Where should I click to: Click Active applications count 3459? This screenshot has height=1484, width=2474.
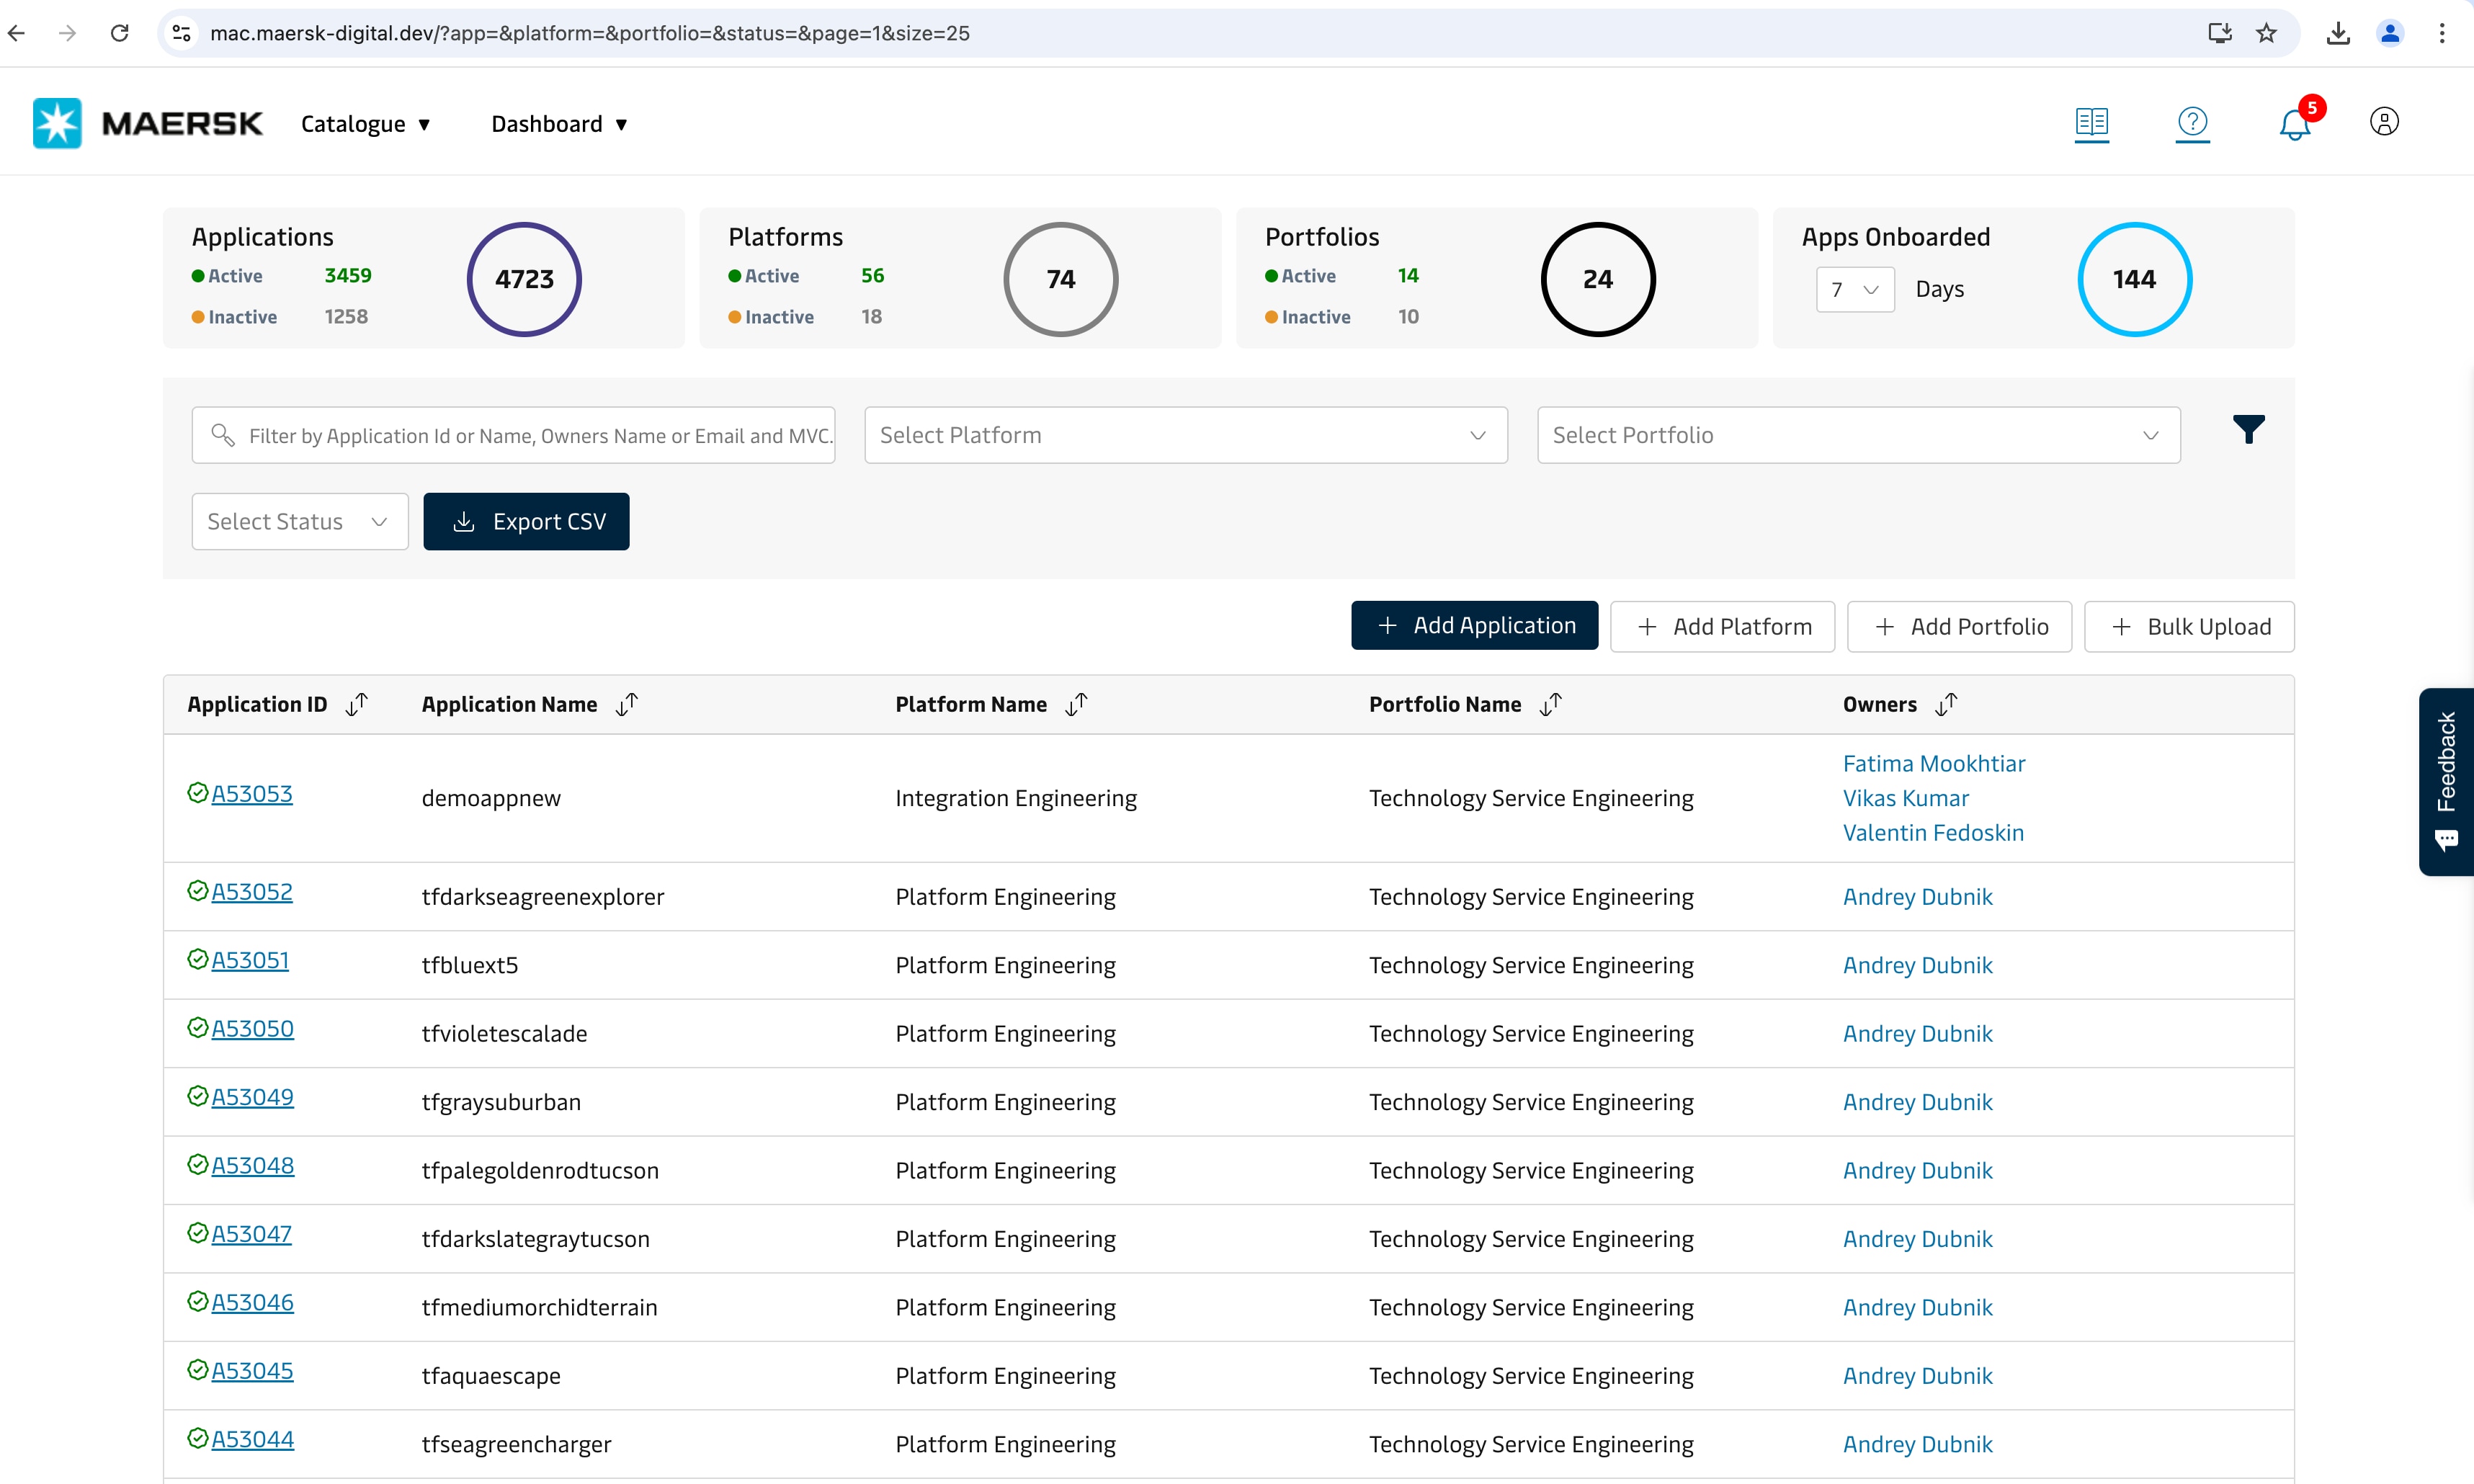tap(348, 275)
